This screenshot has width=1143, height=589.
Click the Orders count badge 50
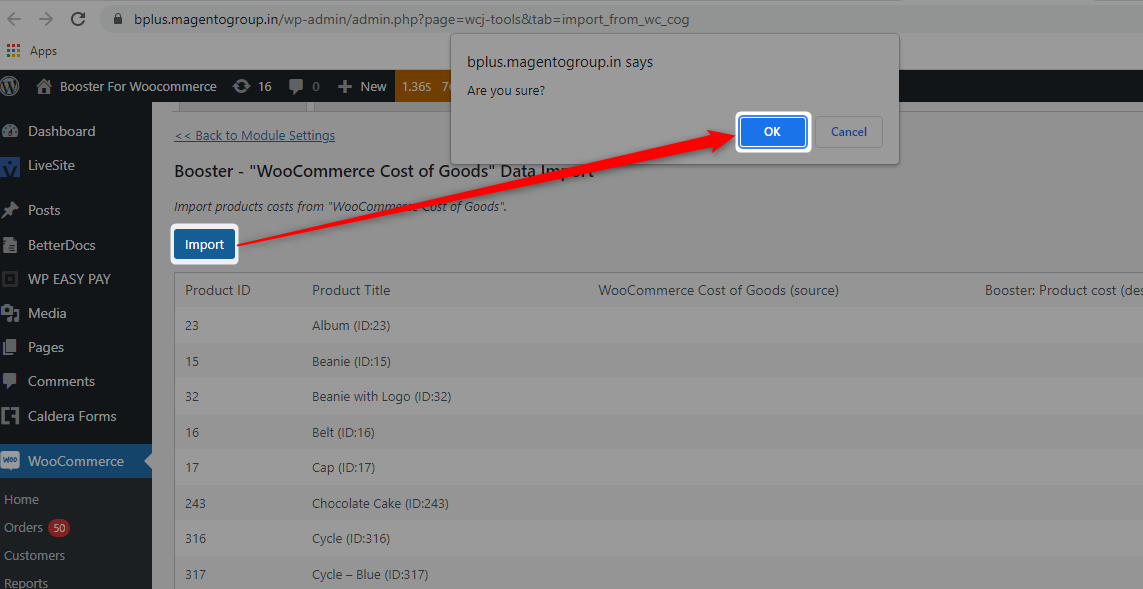[x=59, y=527]
